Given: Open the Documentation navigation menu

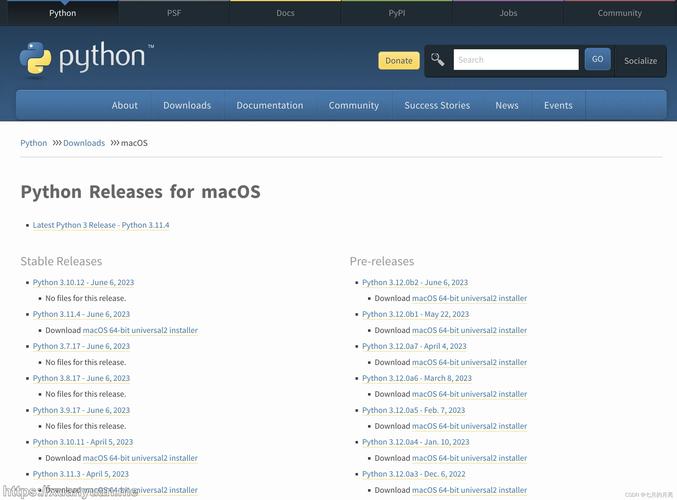Looking at the screenshot, I should [x=269, y=105].
